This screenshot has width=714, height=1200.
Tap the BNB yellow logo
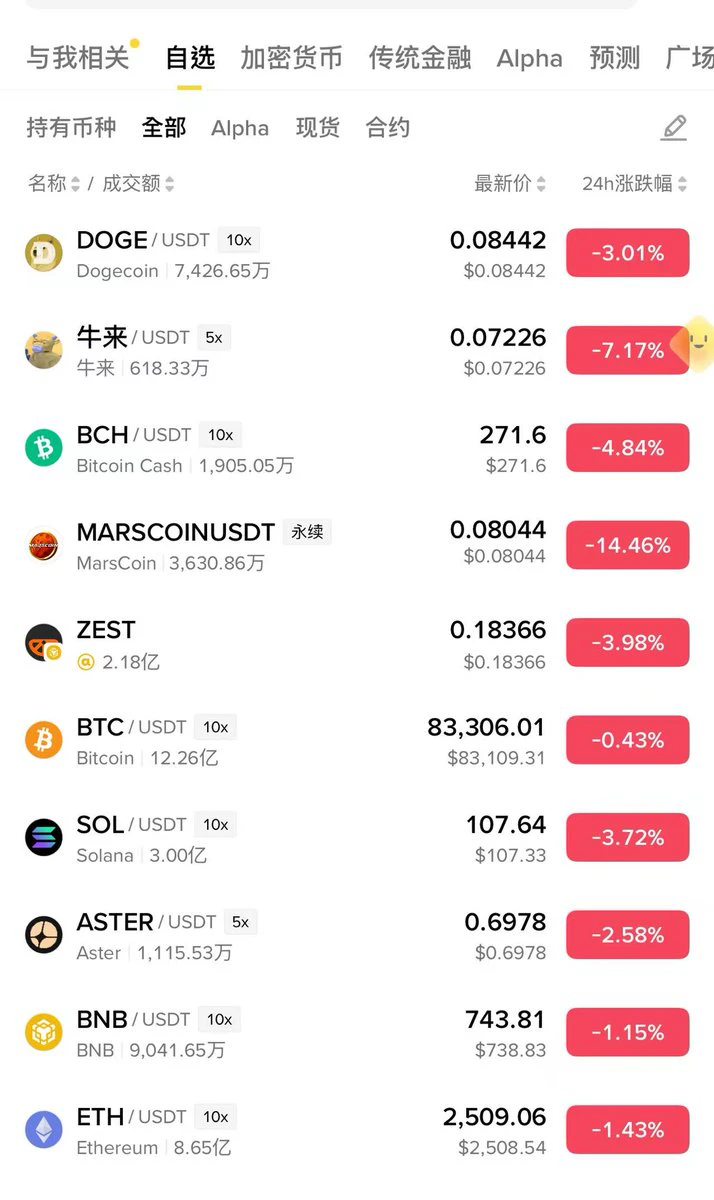click(44, 1032)
